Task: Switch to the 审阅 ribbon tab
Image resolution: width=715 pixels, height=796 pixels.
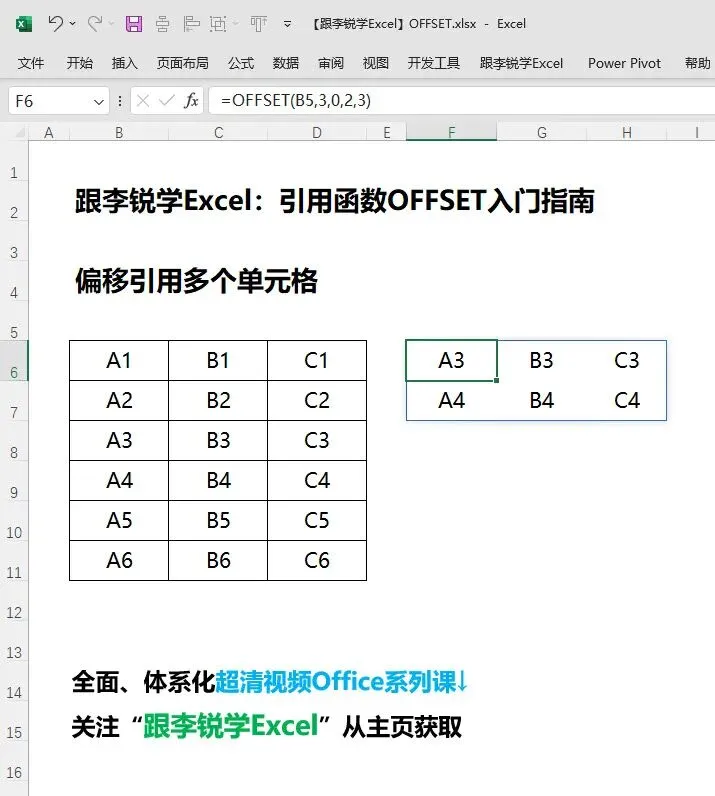Action: click(331, 63)
